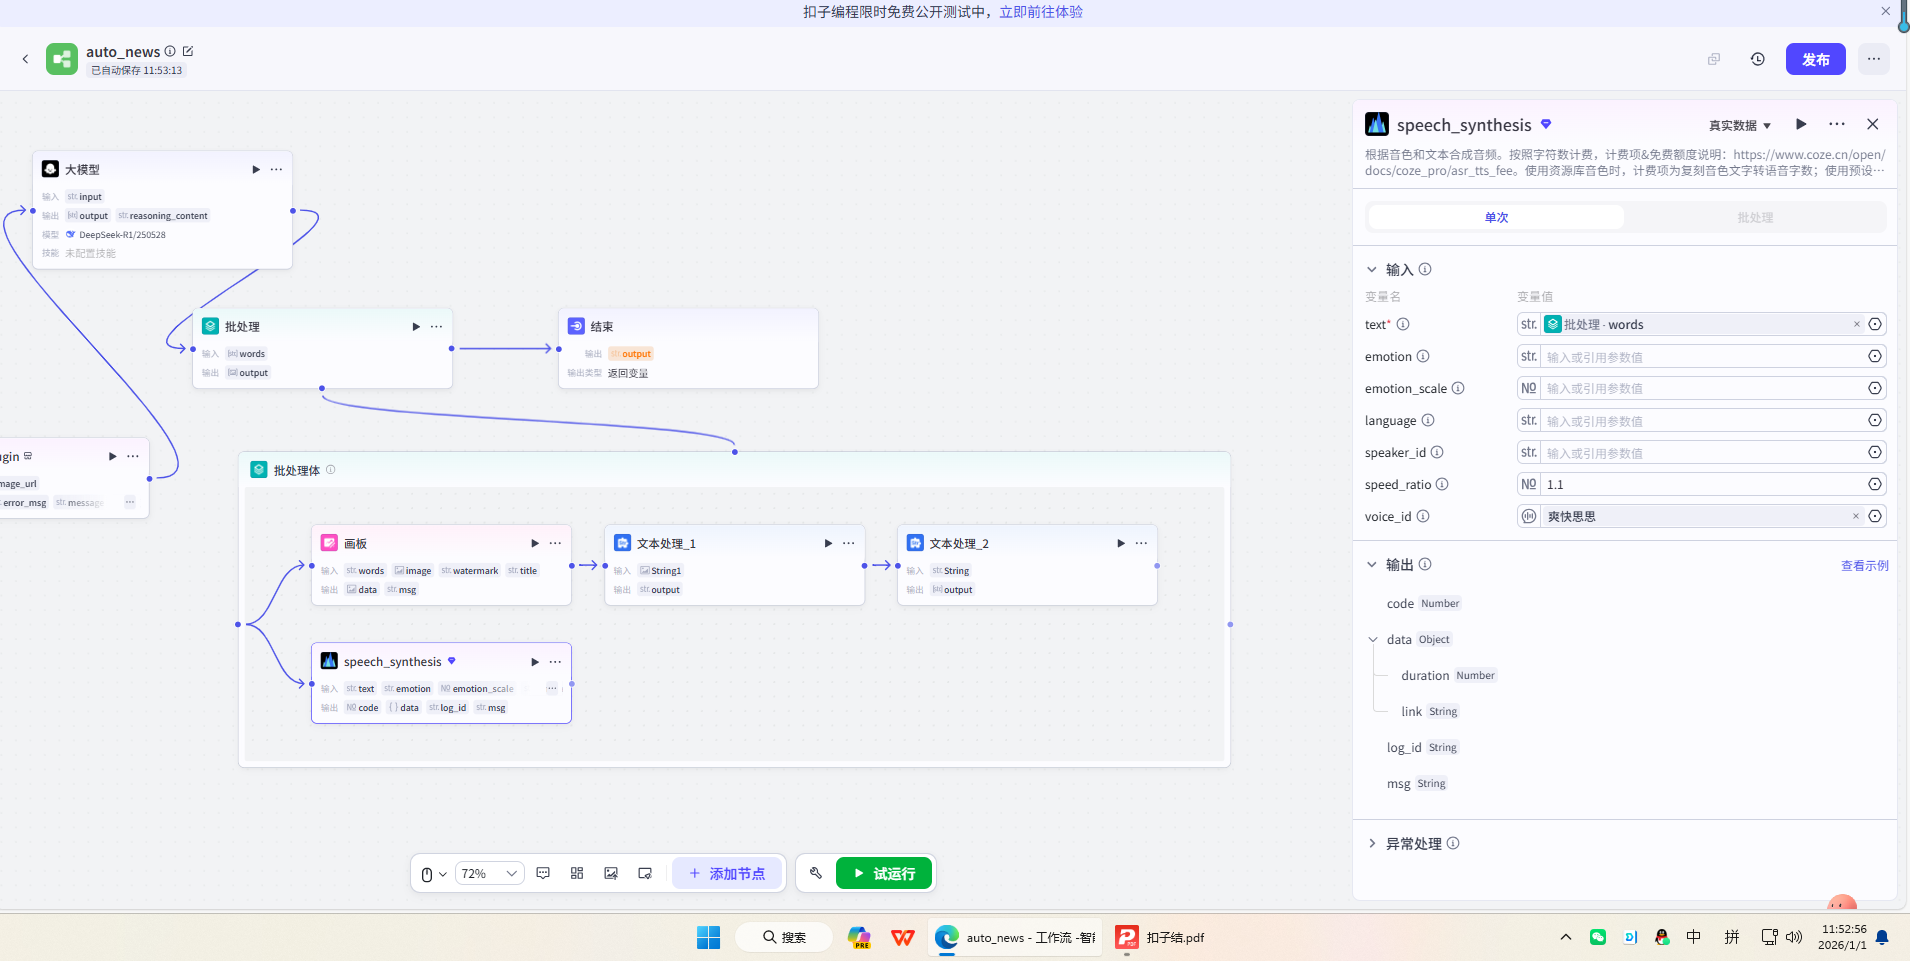Open 批处理 node options menu
This screenshot has height=961, width=1910.
point(436,326)
